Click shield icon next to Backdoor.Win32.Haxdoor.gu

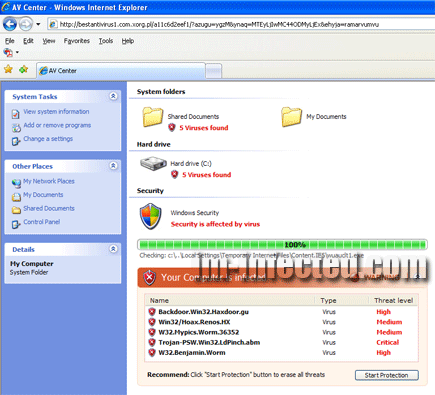152,312
